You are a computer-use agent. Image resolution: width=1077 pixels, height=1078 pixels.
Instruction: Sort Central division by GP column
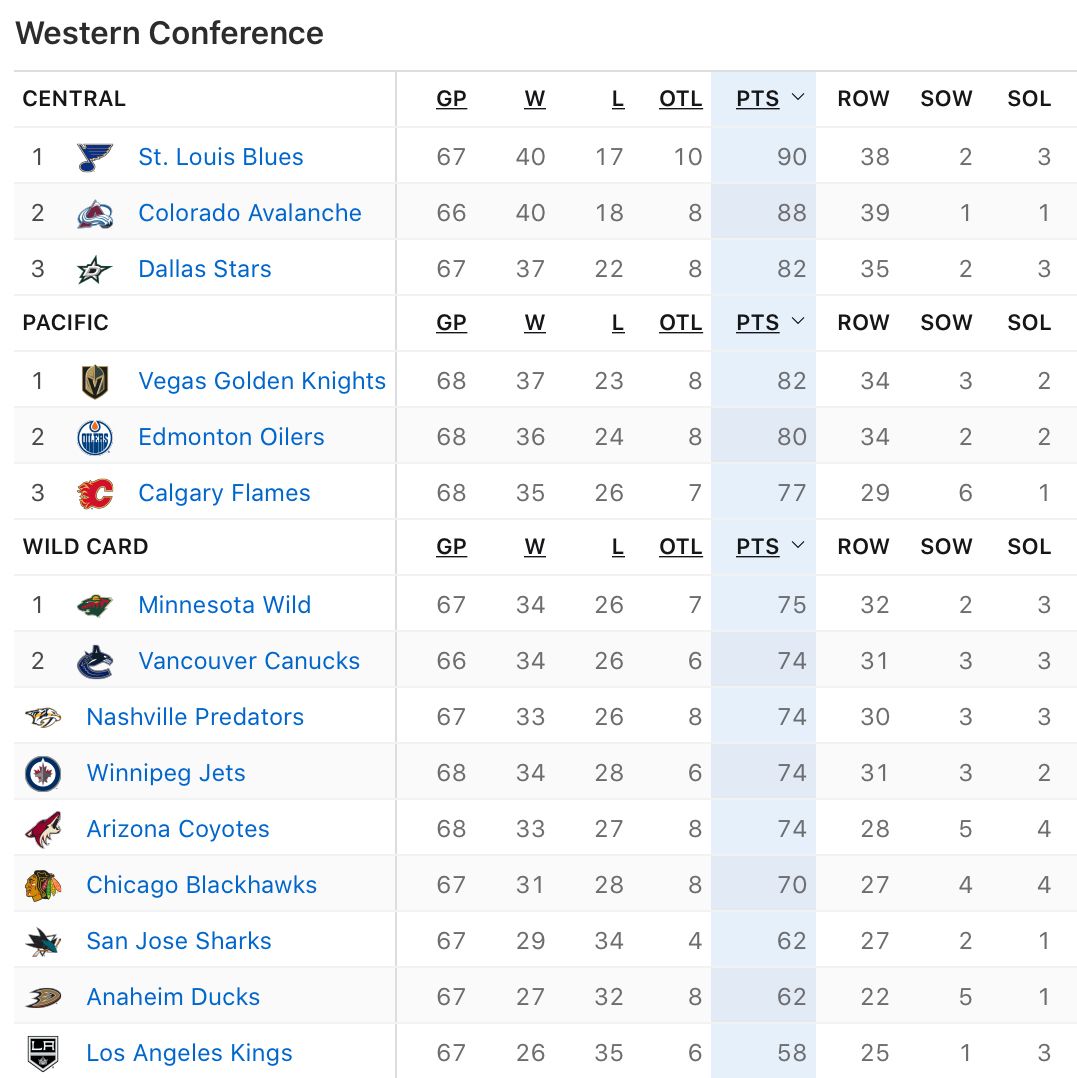point(451,99)
